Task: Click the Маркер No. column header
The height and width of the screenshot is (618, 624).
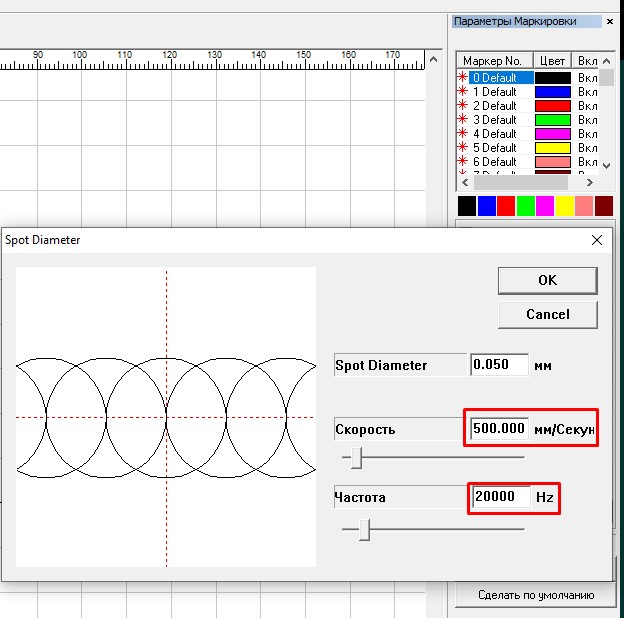Action: pyautogui.click(x=494, y=61)
